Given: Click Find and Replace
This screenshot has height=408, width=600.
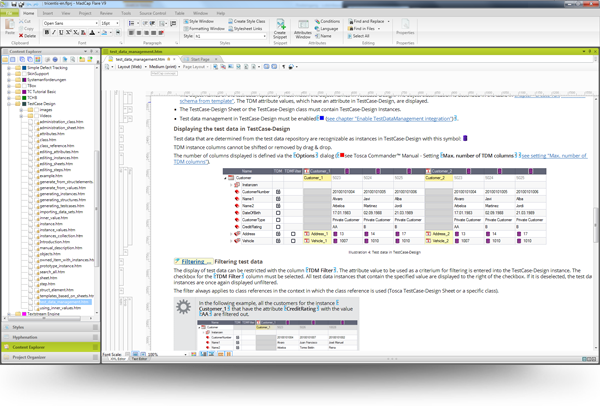Looking at the screenshot, I should tap(366, 21).
